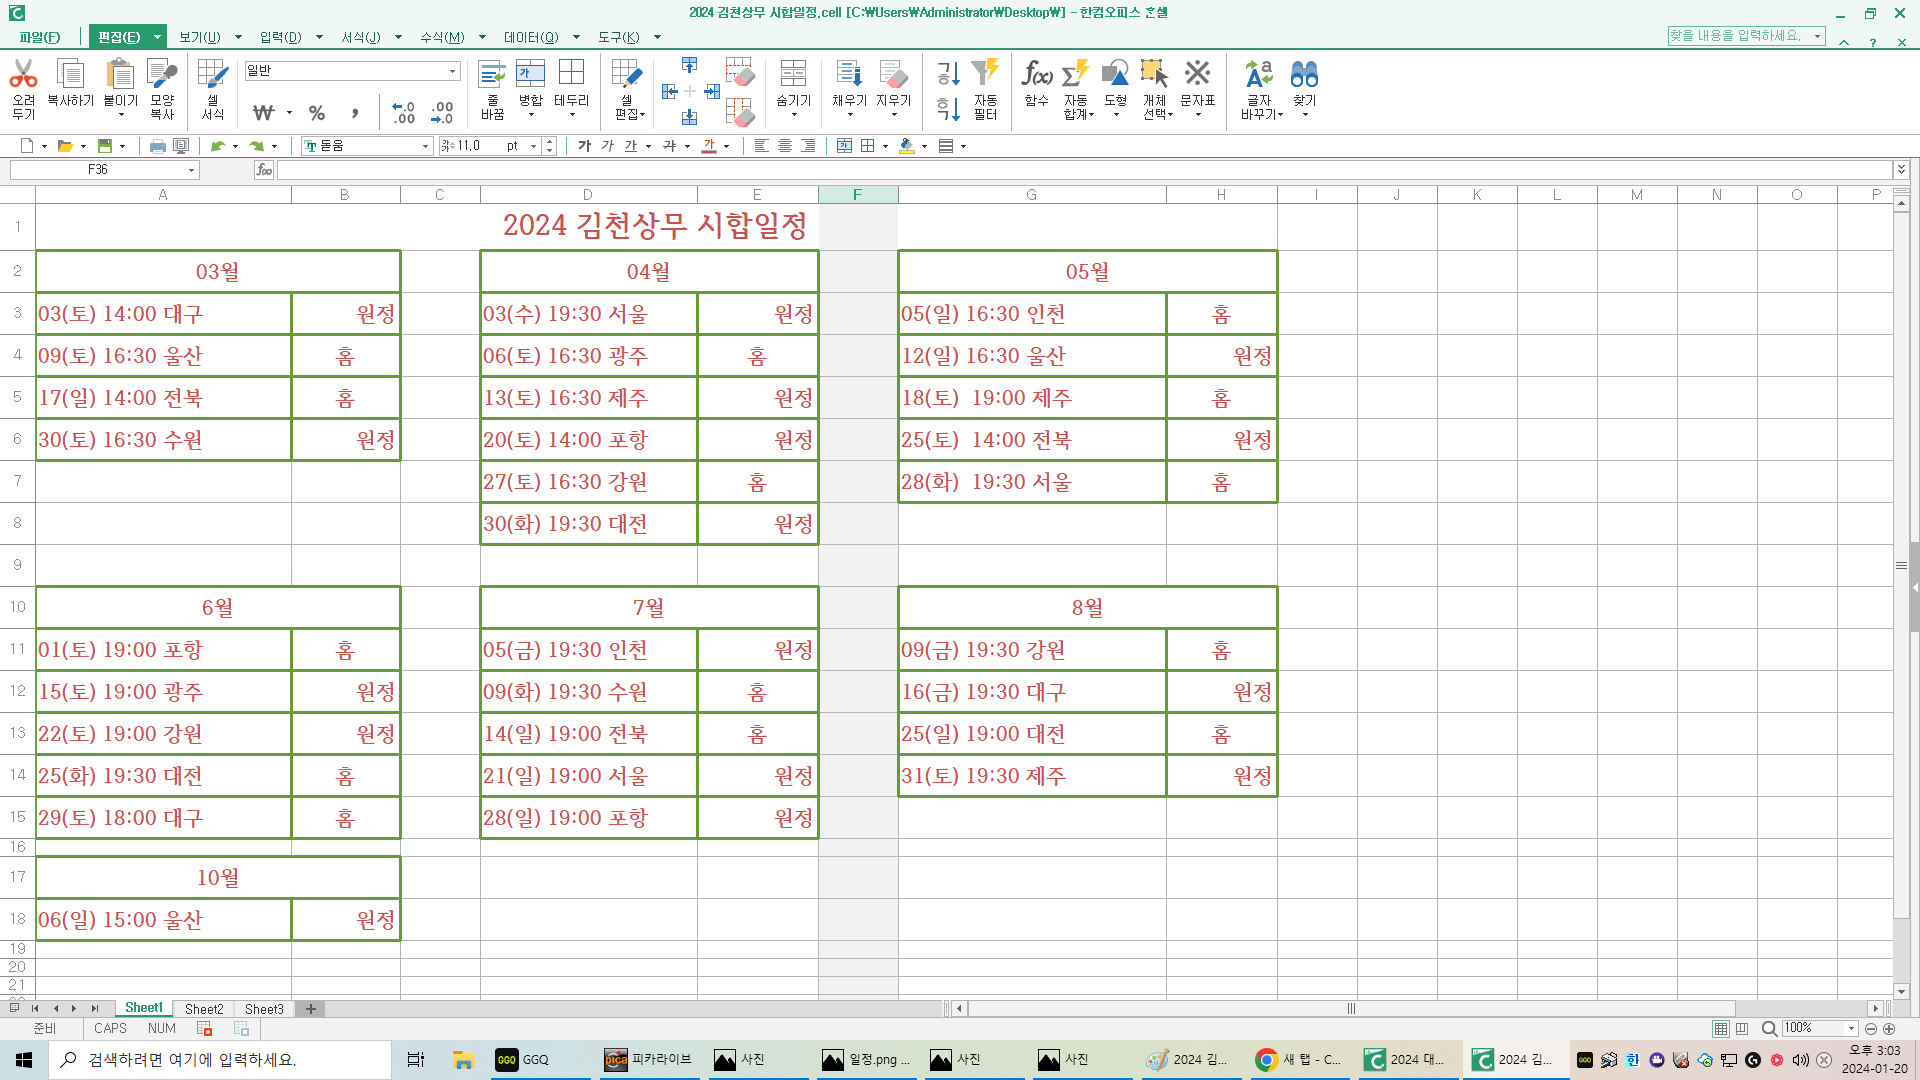The image size is (1920, 1080).
Task: Click the Undo arrow icon
Action: pos(217,146)
